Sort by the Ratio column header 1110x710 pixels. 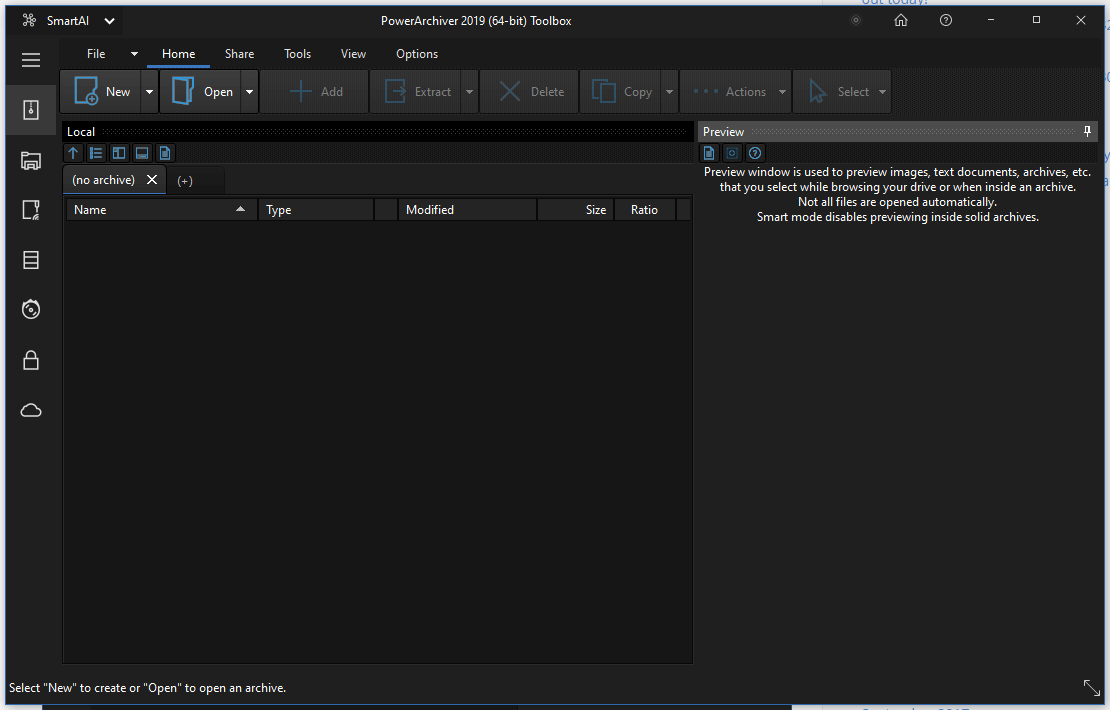coord(644,210)
